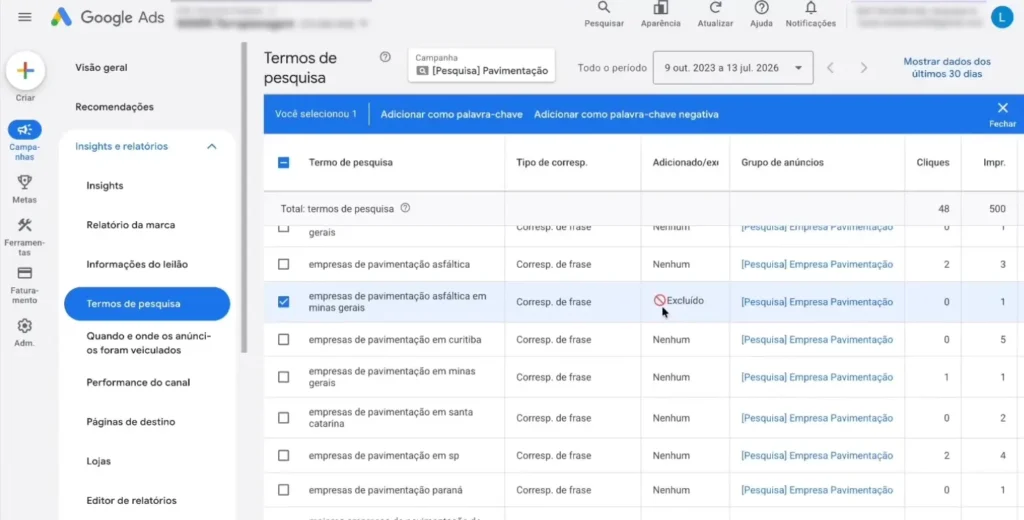Screen dimensions: 1024x520
Task: Go to previous date range arrow
Action: (831, 68)
